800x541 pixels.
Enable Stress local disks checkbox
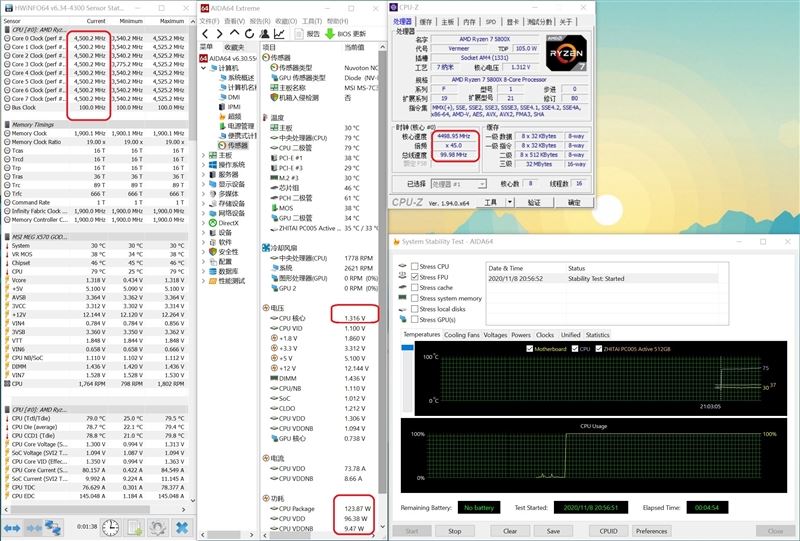(415, 309)
